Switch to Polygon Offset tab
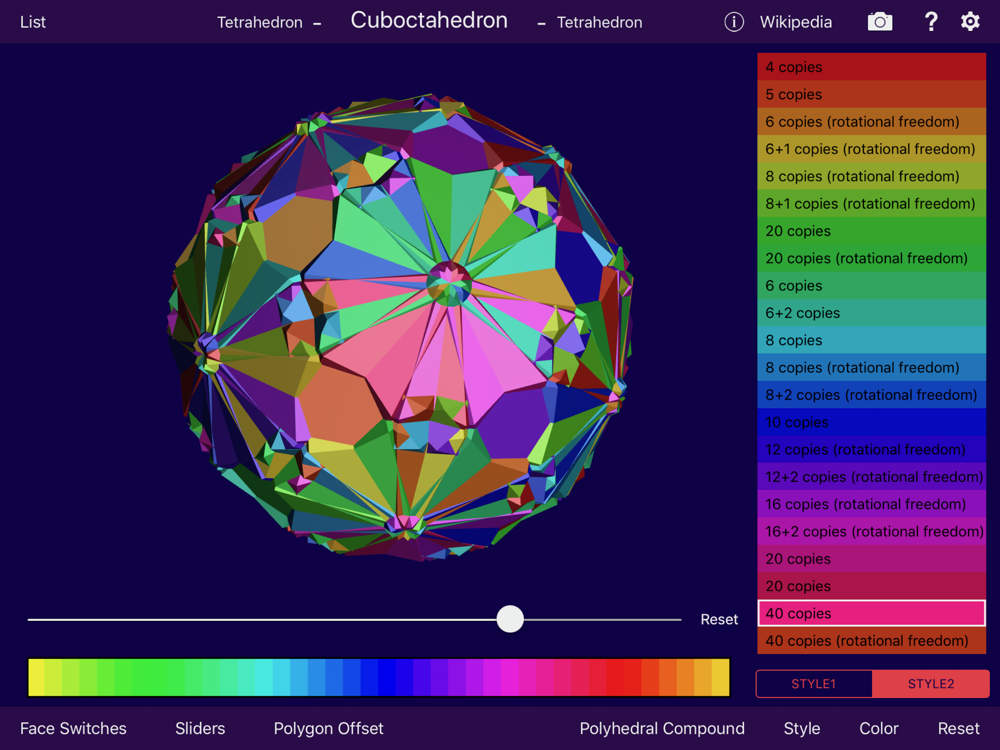Viewport: 1000px width, 750px height. click(x=328, y=728)
